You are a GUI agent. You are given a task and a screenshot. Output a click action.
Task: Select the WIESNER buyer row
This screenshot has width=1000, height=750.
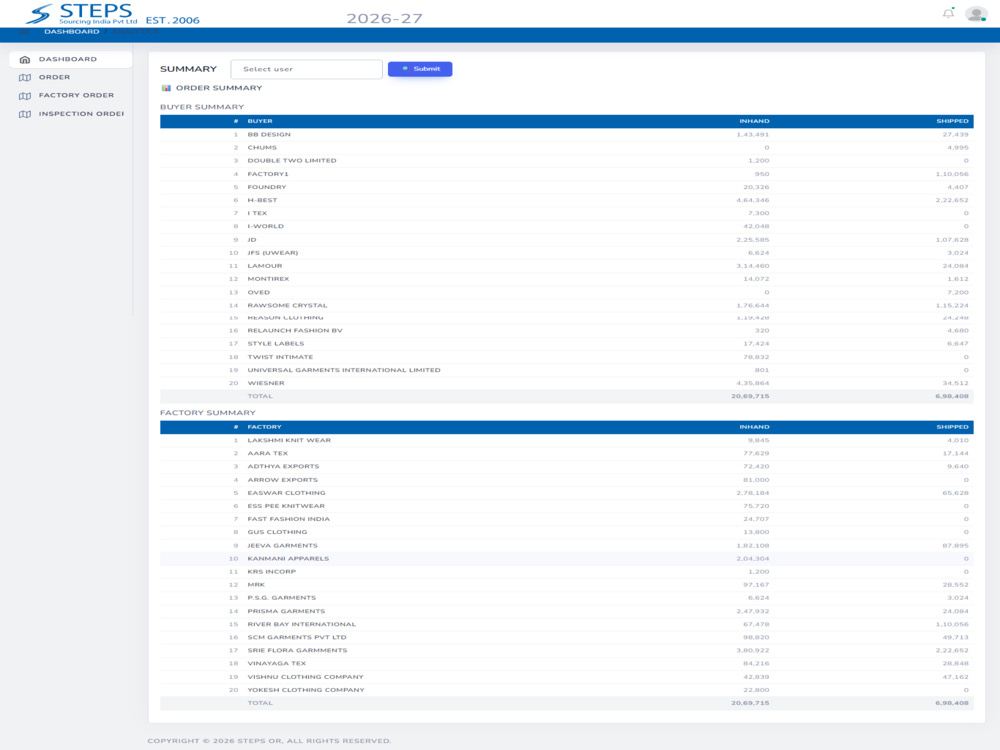(x=566, y=383)
